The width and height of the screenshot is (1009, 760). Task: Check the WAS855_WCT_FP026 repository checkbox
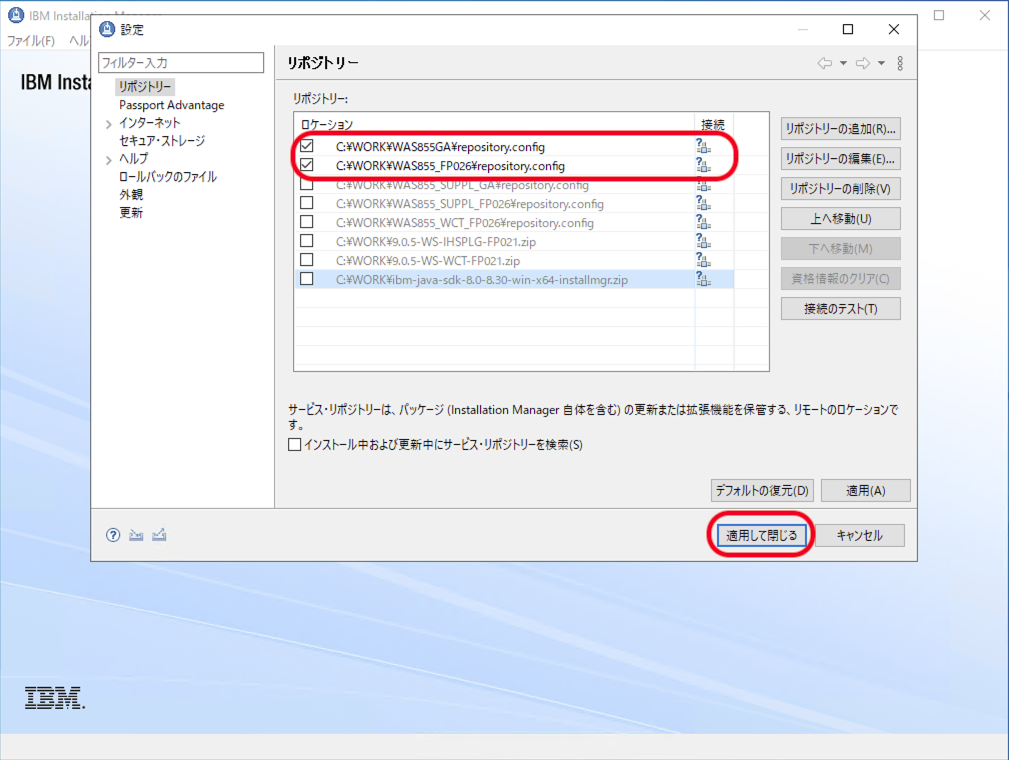[307, 222]
